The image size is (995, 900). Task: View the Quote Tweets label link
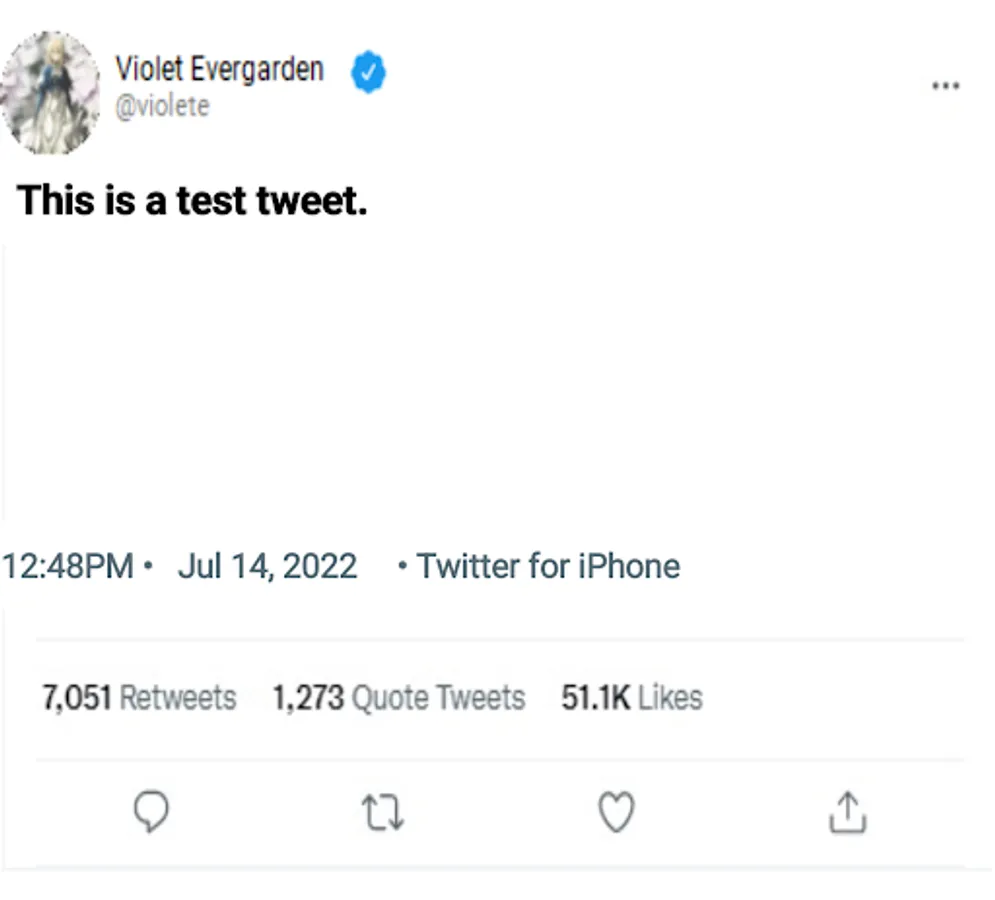point(438,697)
